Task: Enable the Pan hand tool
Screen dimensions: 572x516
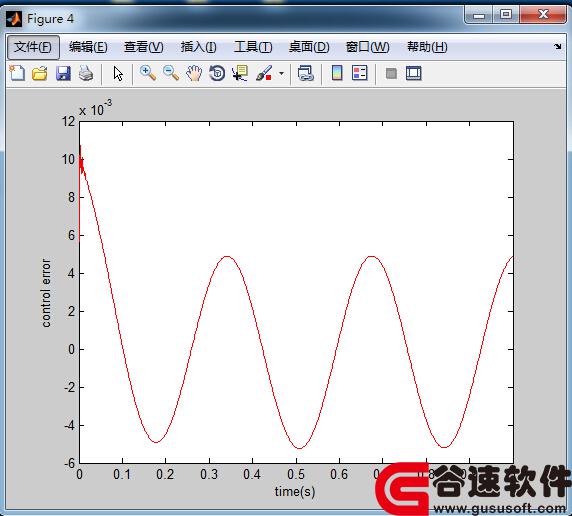Action: tap(194, 73)
